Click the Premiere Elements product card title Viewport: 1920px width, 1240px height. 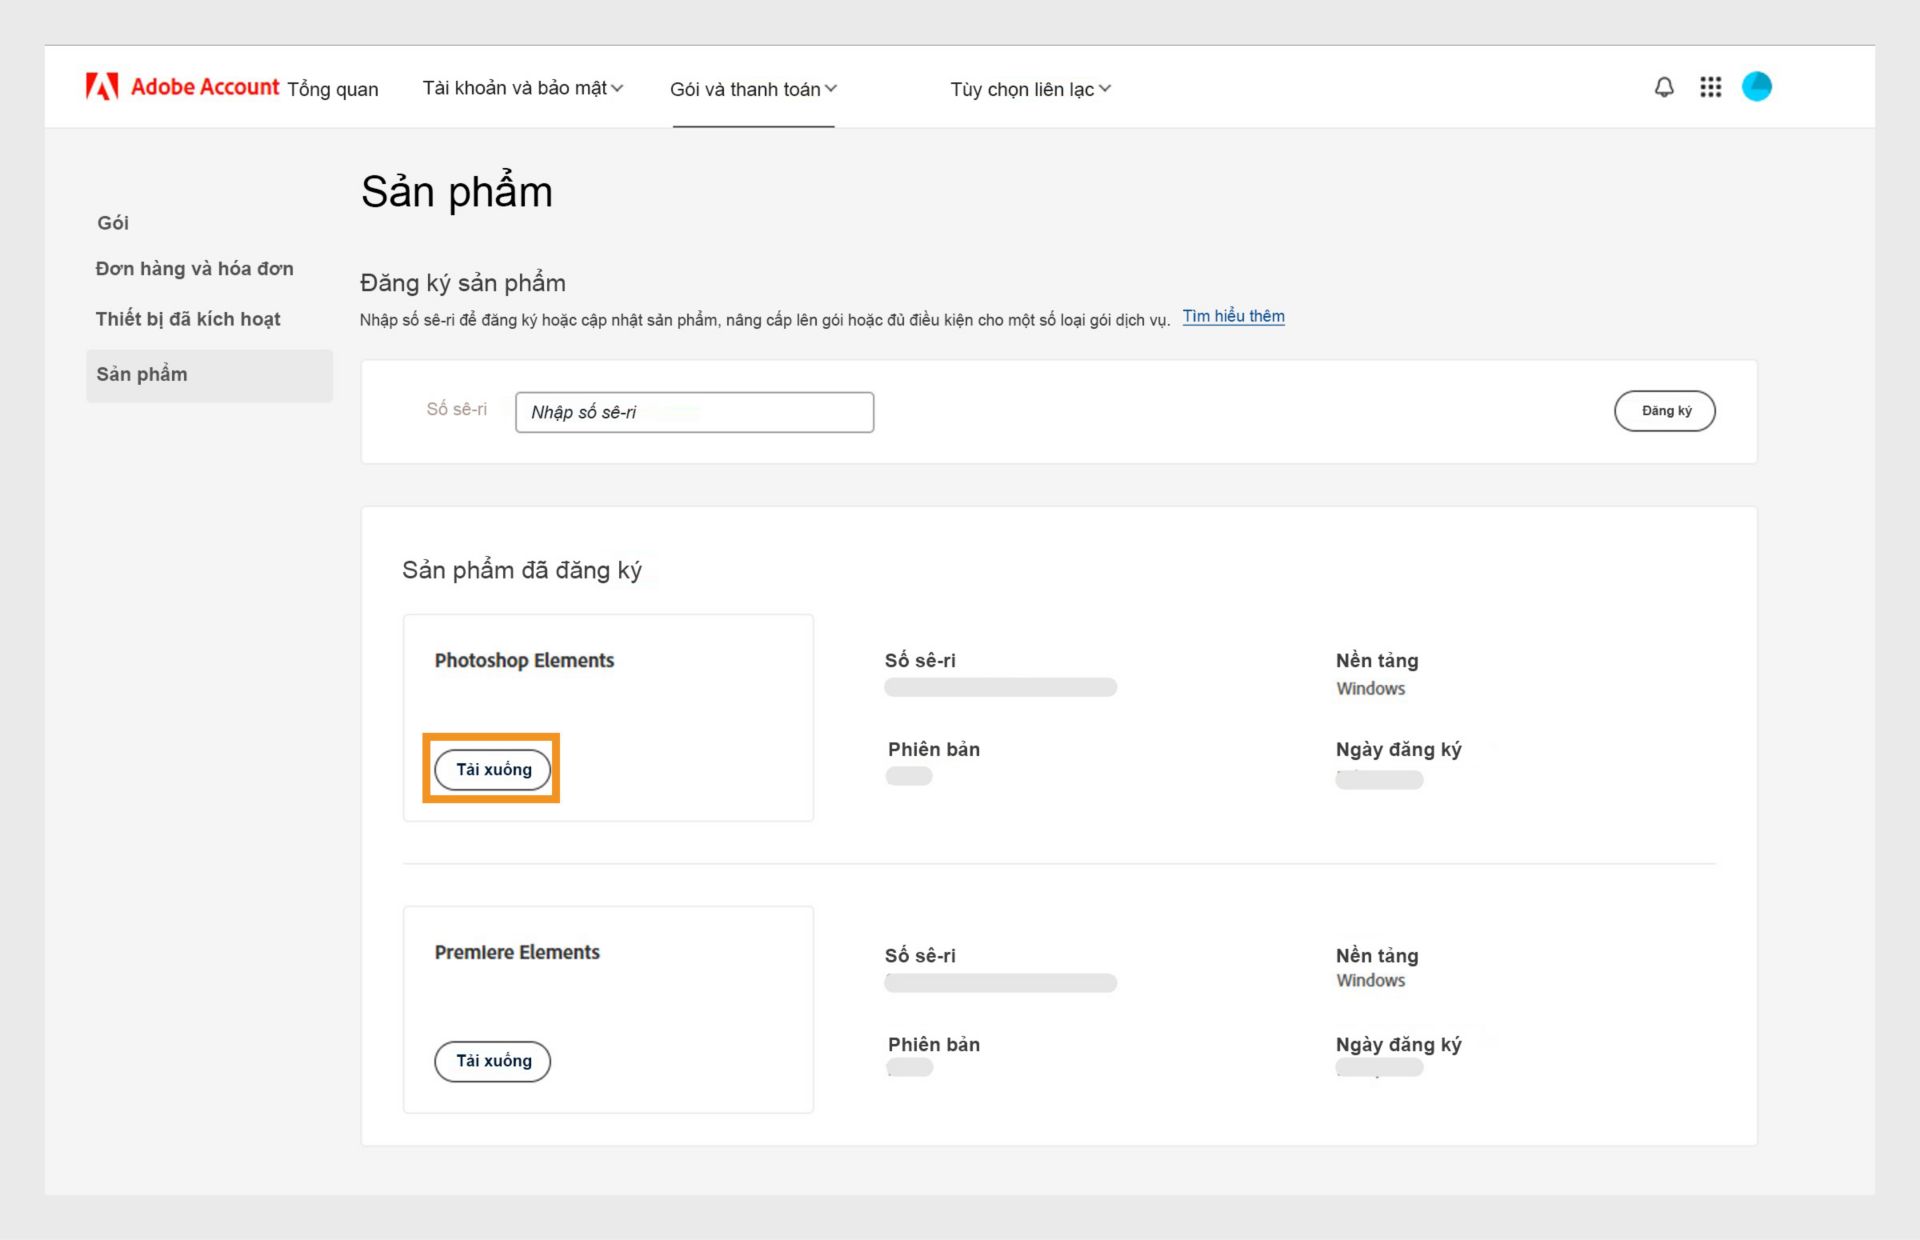point(517,953)
